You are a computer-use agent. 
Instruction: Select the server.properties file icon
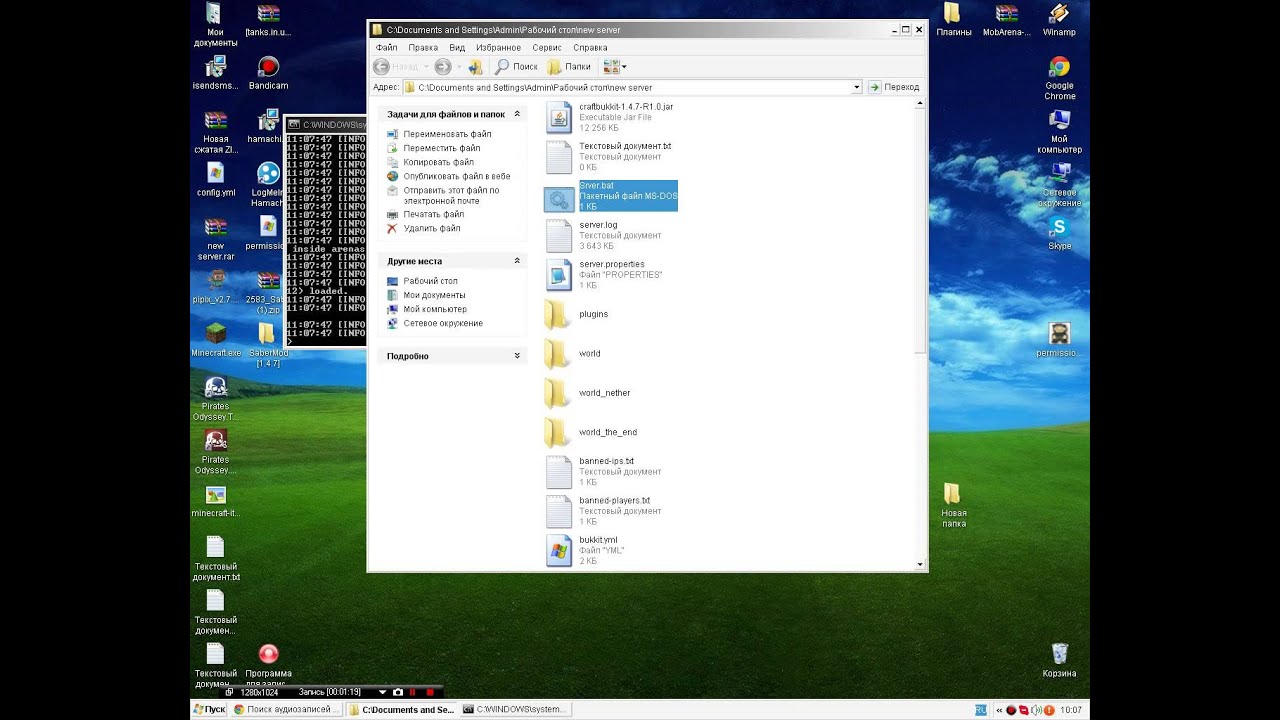(x=559, y=275)
